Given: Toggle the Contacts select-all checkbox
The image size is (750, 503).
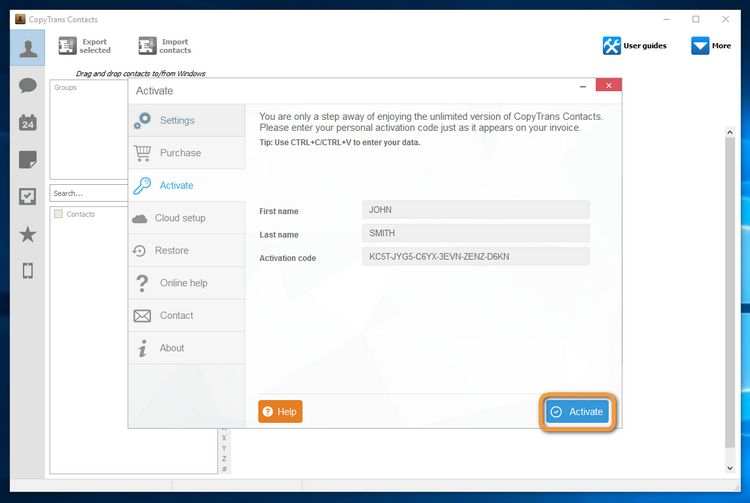Looking at the screenshot, I should pyautogui.click(x=58, y=214).
